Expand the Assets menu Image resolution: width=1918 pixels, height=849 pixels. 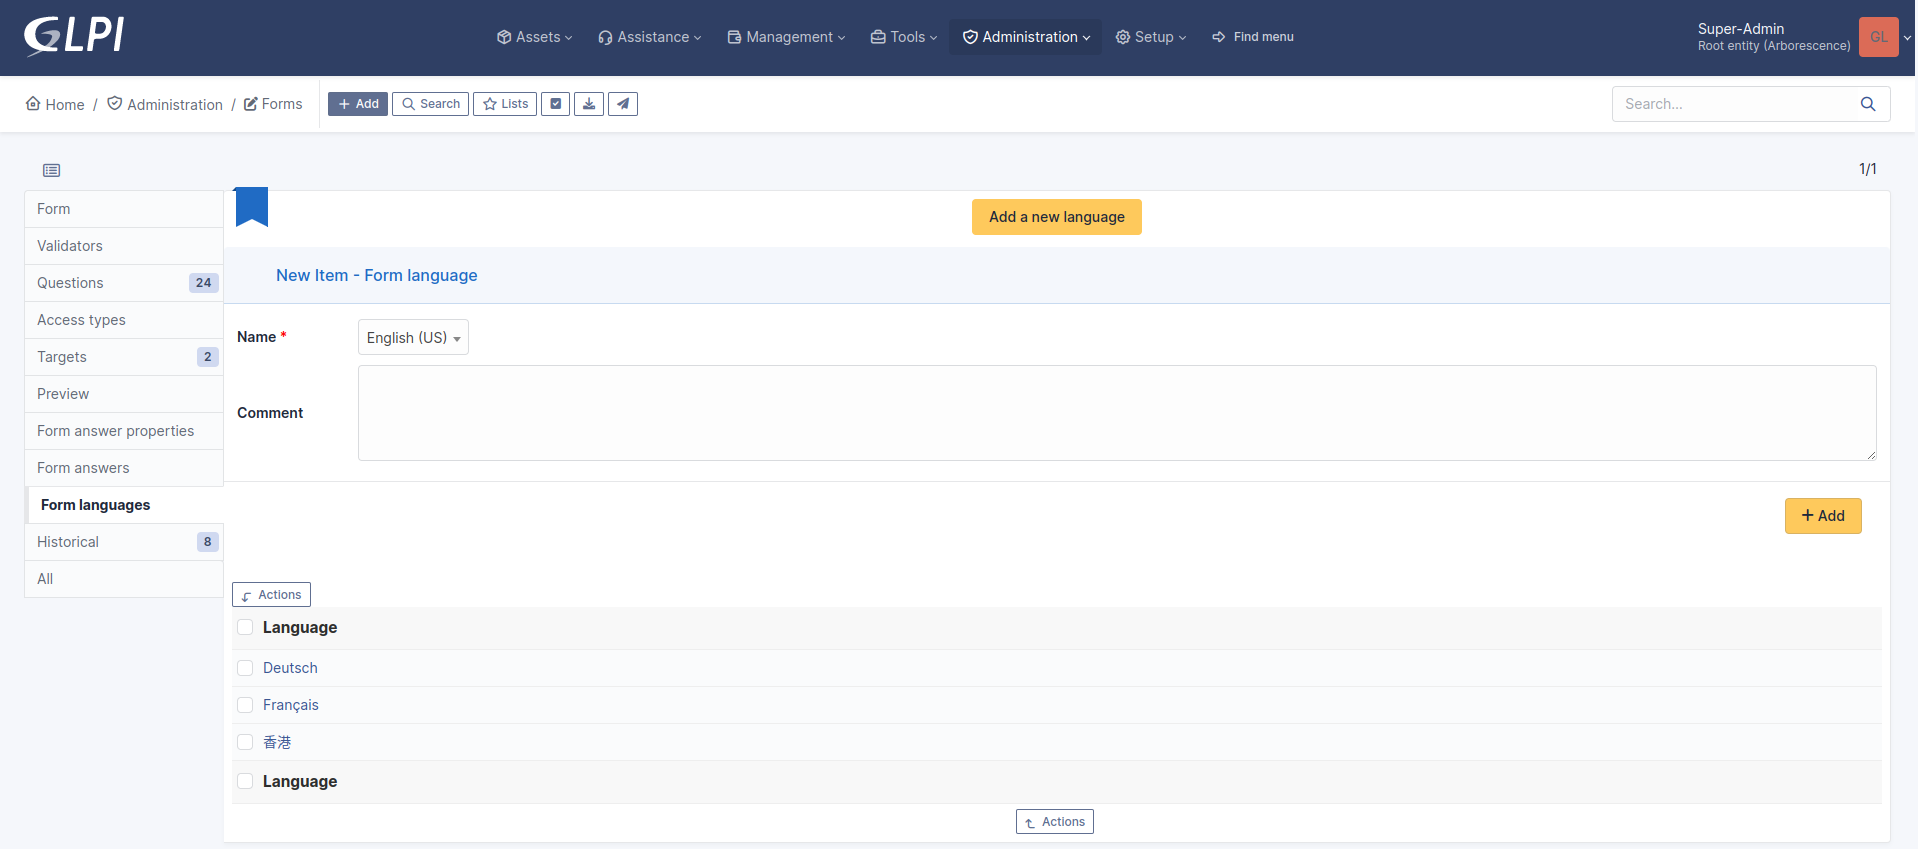(534, 37)
